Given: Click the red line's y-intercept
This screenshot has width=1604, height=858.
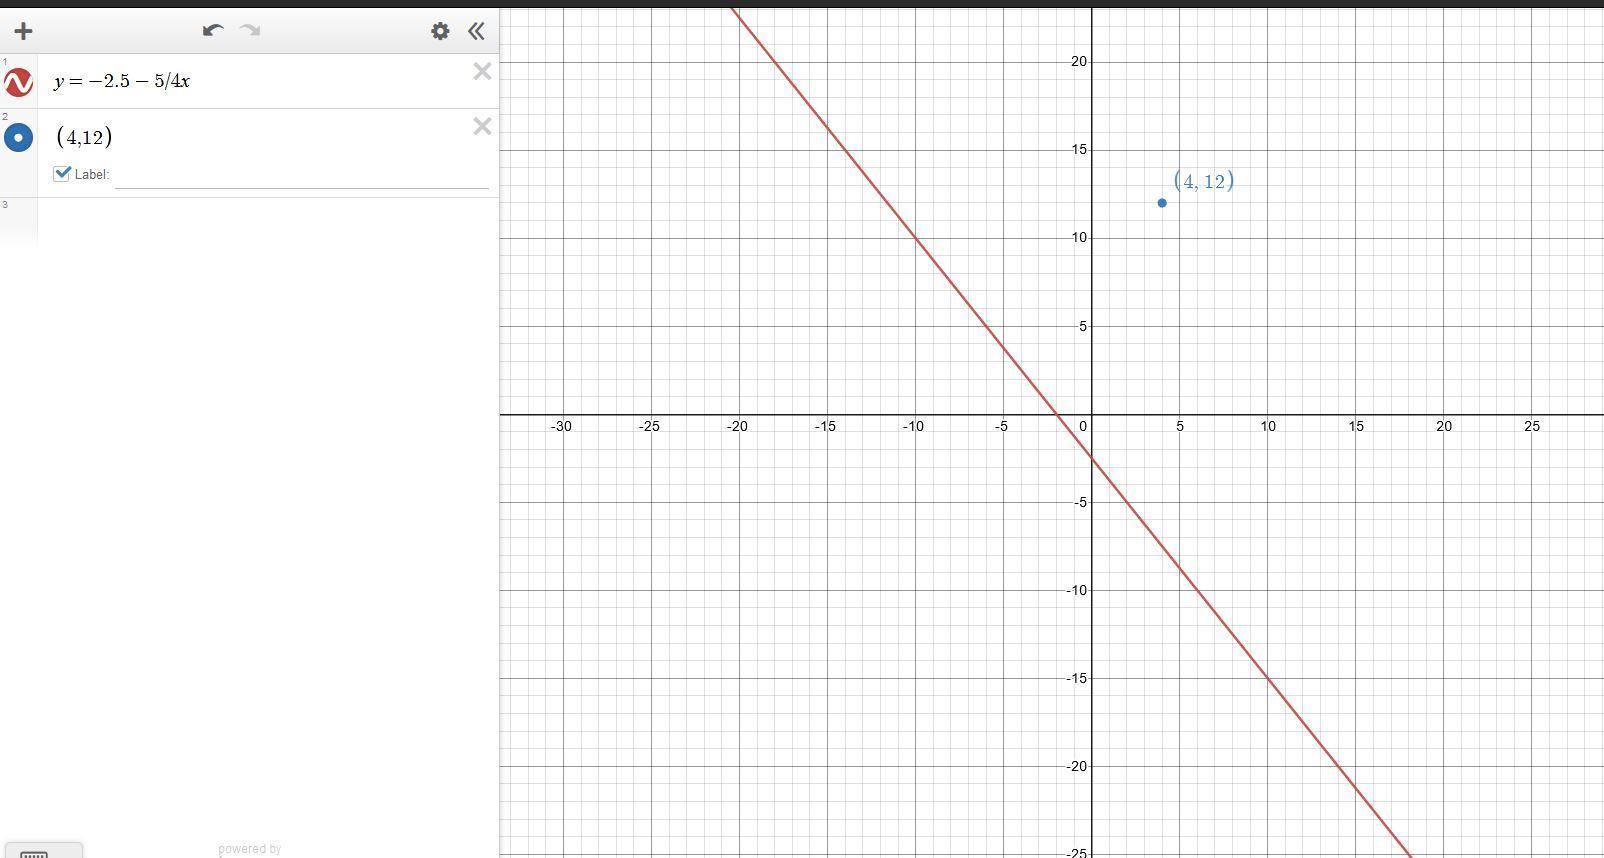Looking at the screenshot, I should [x=1092, y=459].
